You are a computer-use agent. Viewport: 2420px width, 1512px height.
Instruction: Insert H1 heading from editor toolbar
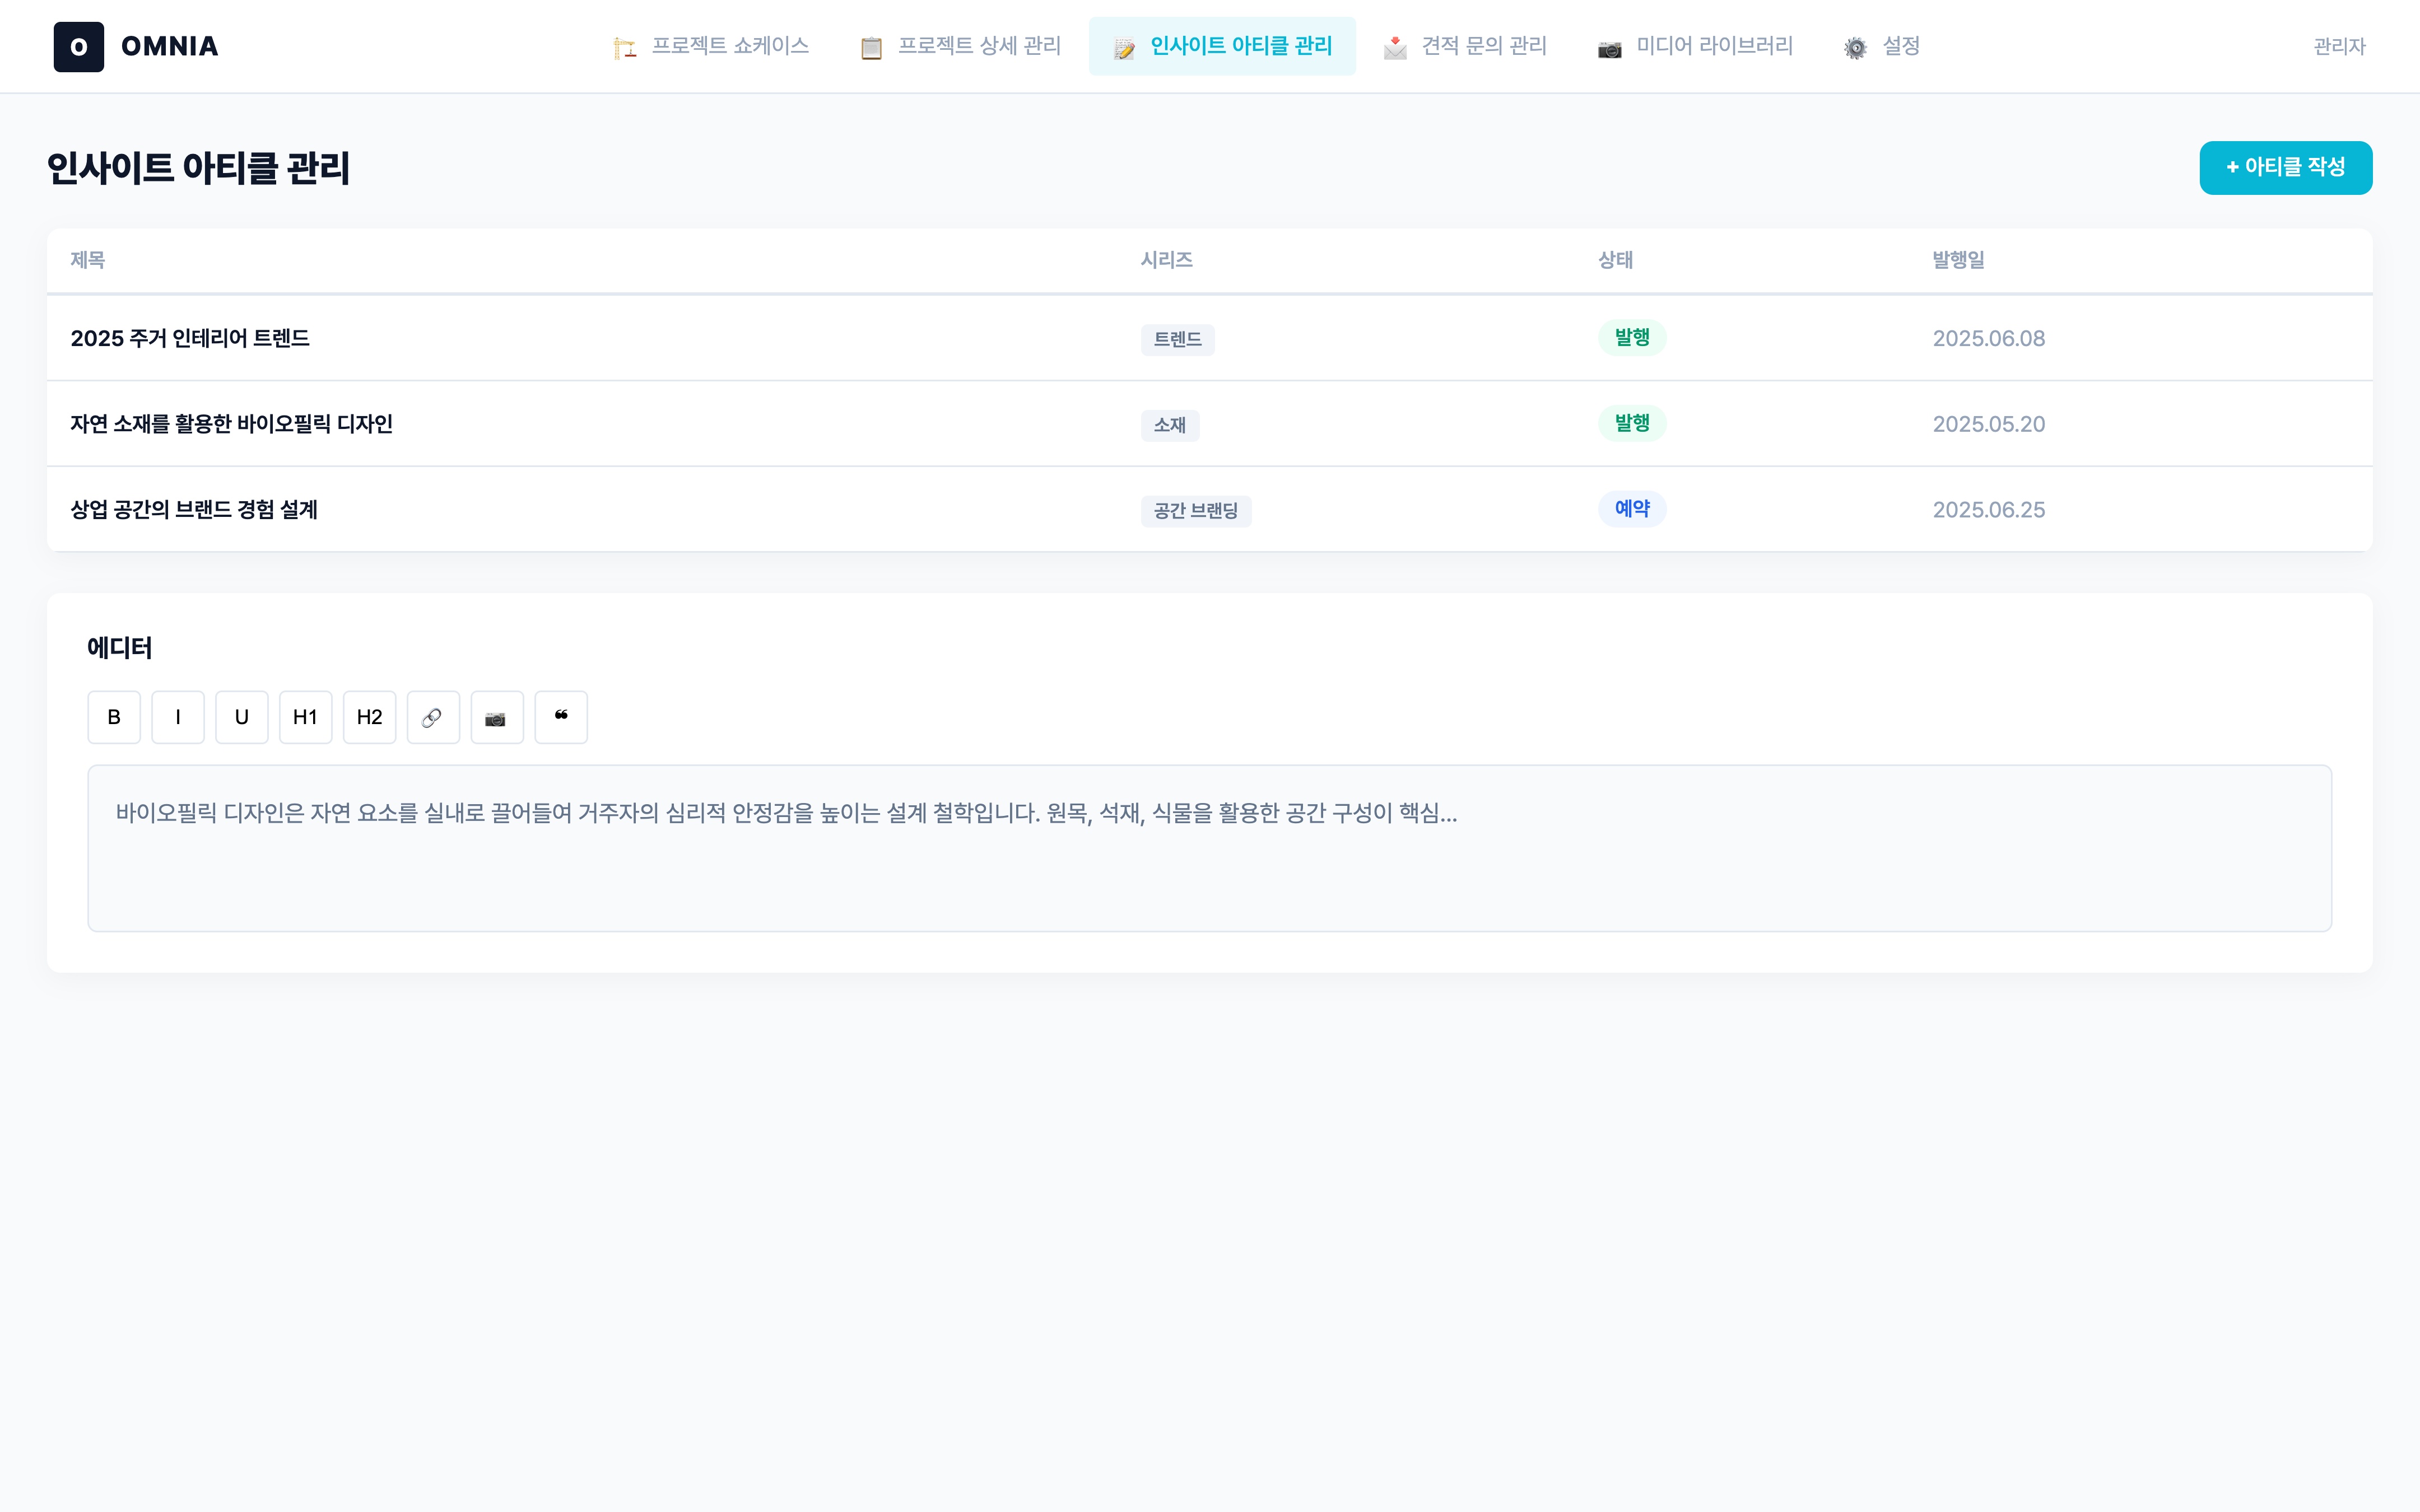(305, 717)
